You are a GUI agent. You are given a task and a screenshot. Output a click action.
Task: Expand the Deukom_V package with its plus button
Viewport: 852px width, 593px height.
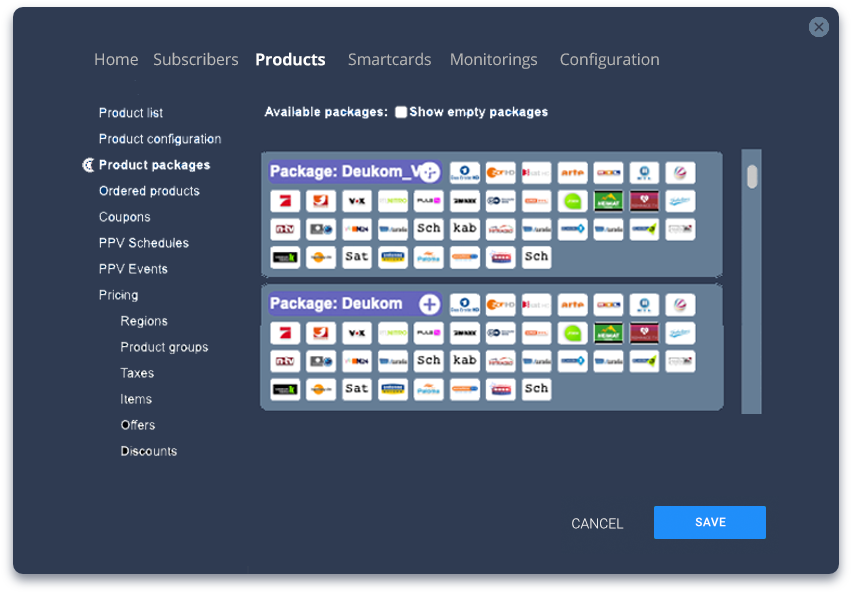pos(429,172)
